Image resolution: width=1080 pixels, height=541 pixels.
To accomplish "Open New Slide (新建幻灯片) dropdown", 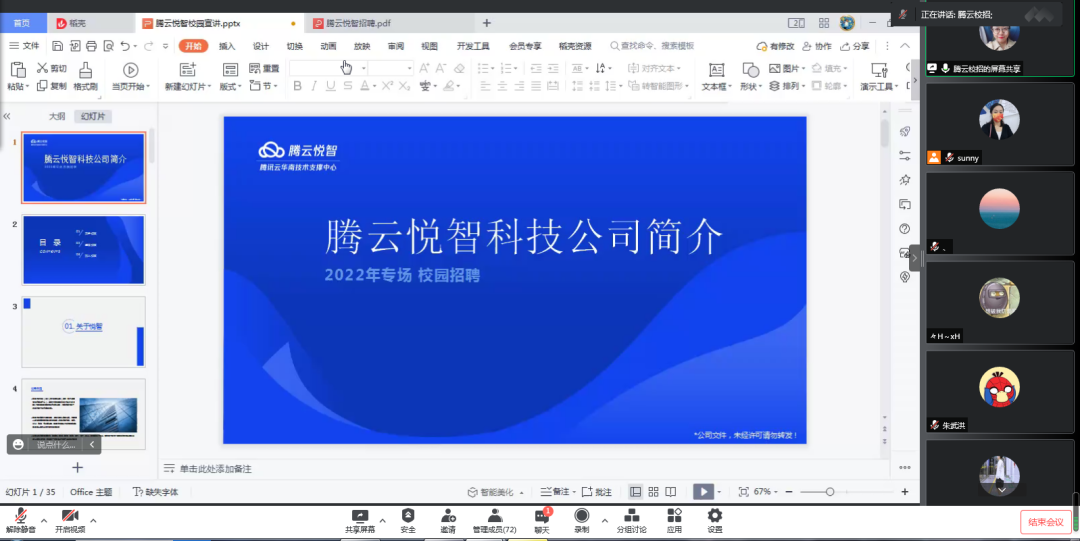I will click(188, 87).
